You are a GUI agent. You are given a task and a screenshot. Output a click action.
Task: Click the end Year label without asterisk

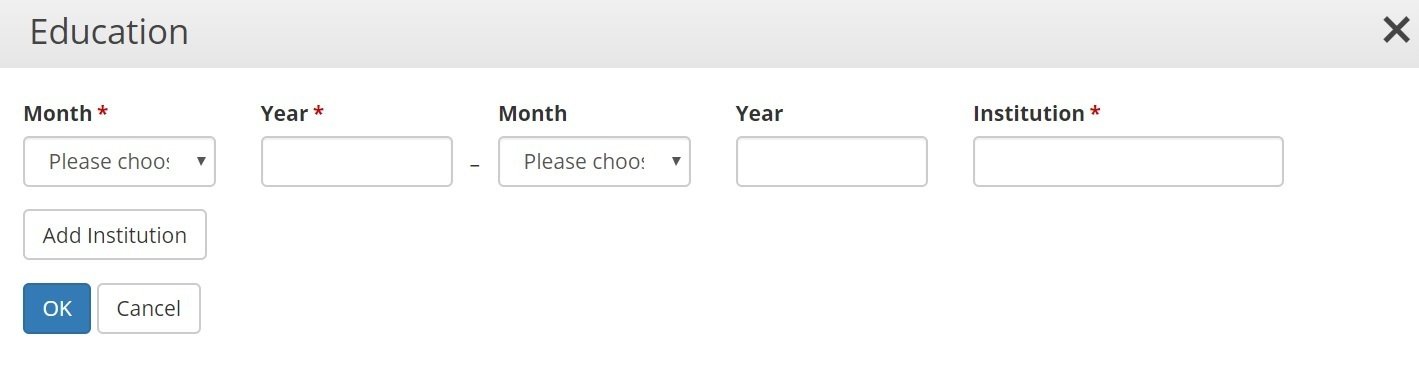pyautogui.click(x=760, y=114)
